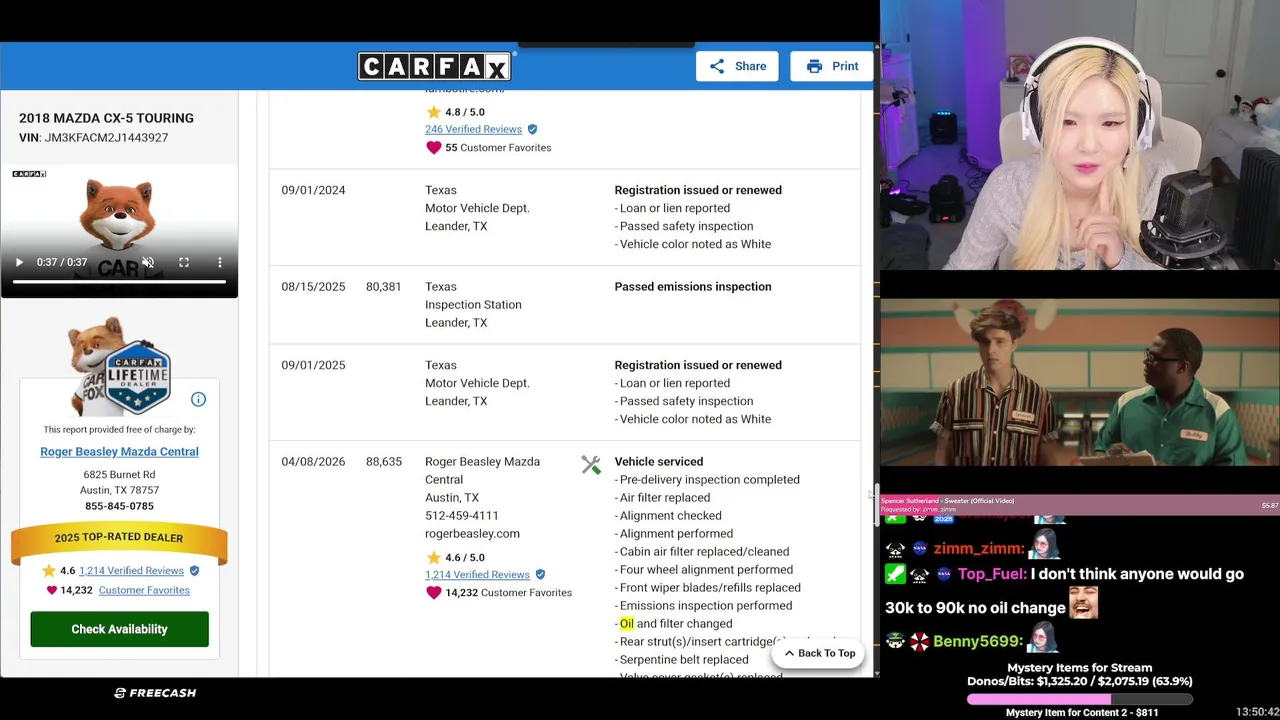This screenshot has width=1280, height=720.
Task: Click 2018 MAZDA CX-5 TOURING title
Action: click(x=106, y=118)
